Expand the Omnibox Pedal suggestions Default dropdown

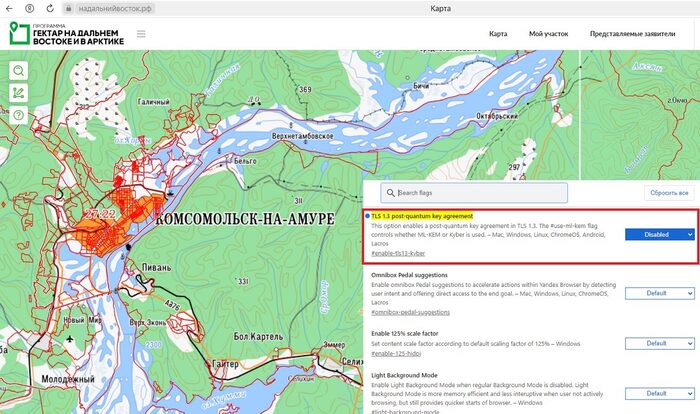pyautogui.click(x=659, y=293)
